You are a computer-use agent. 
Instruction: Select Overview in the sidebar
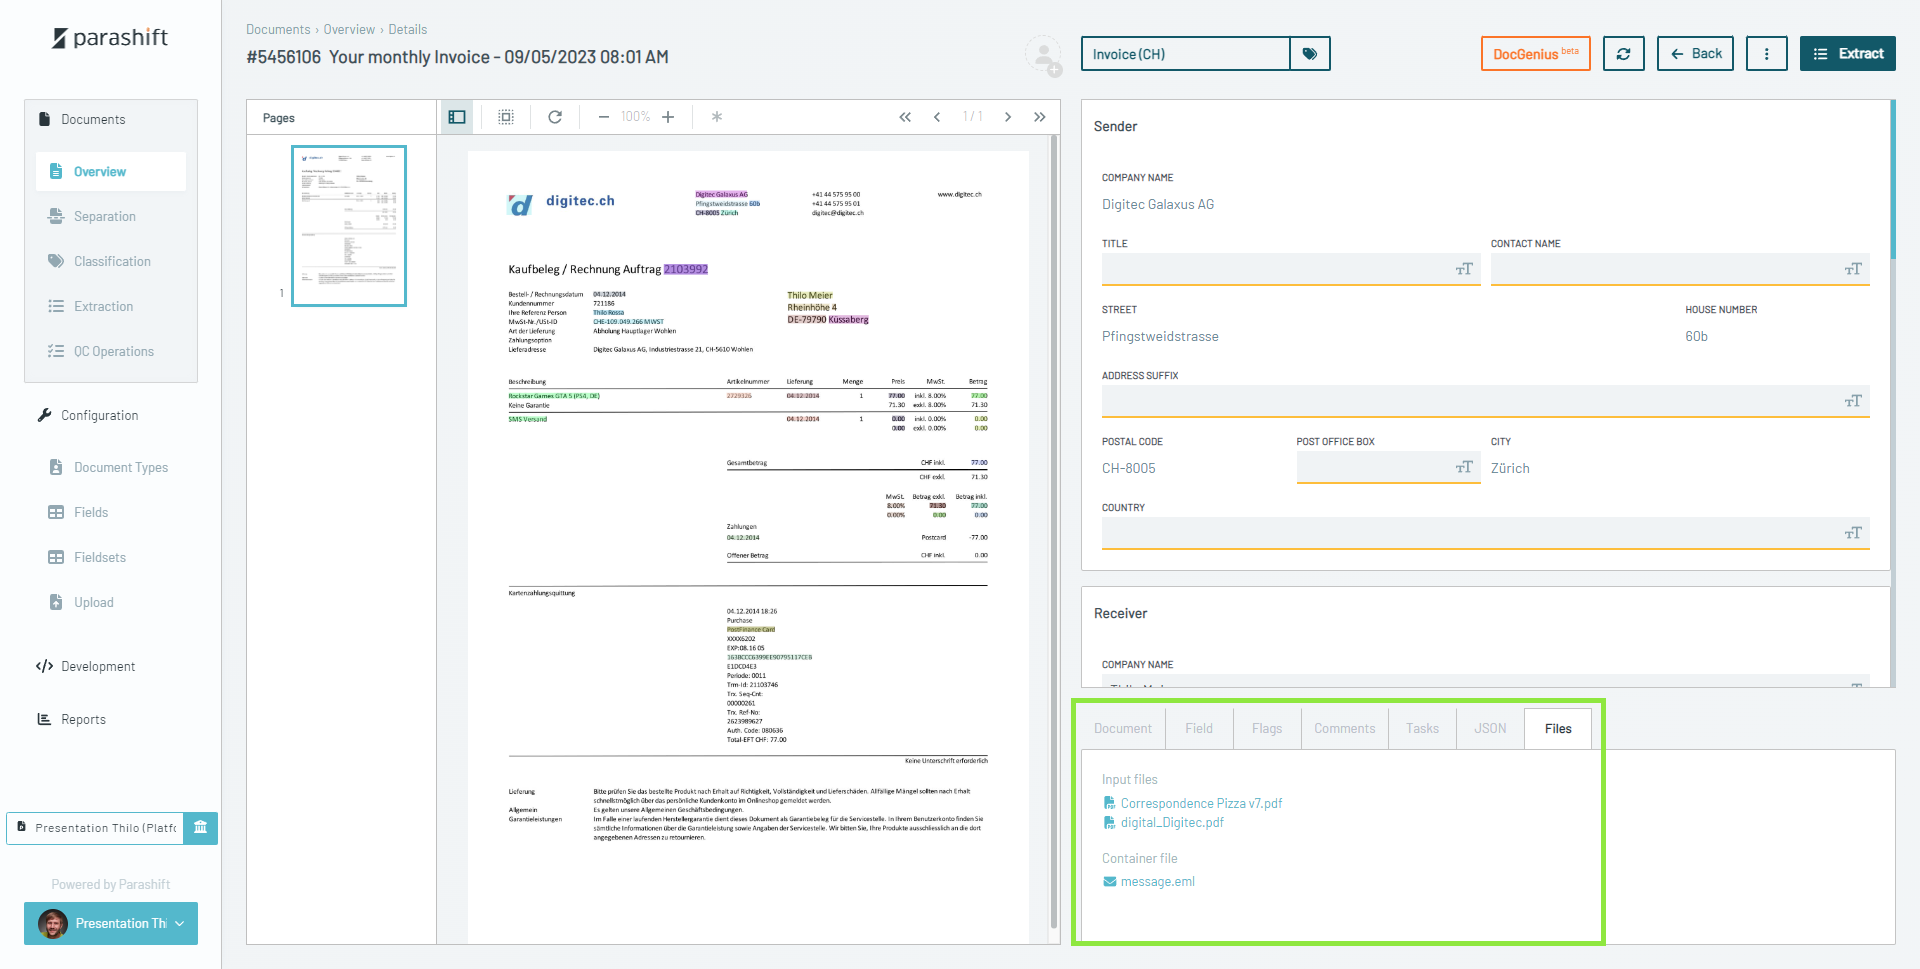pos(111,171)
